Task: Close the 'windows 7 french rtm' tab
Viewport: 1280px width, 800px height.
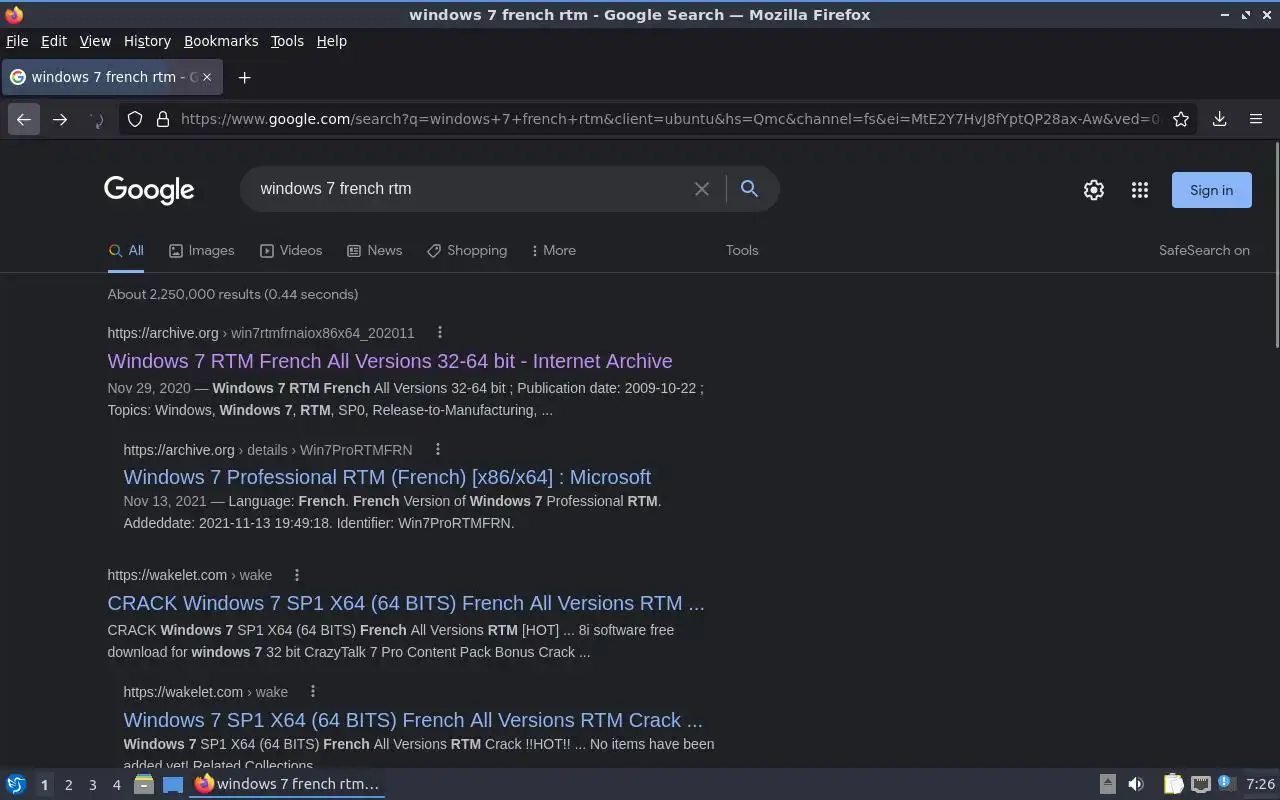Action: (x=207, y=77)
